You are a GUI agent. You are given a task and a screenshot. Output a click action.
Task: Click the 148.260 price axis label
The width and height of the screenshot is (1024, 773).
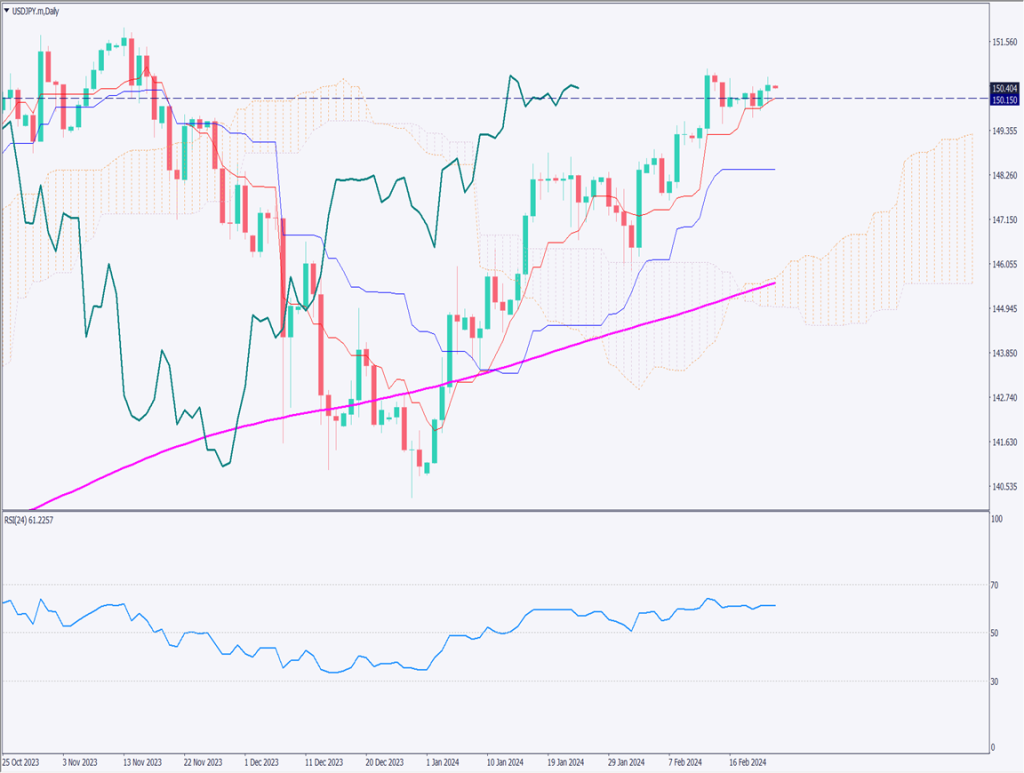coord(1003,176)
